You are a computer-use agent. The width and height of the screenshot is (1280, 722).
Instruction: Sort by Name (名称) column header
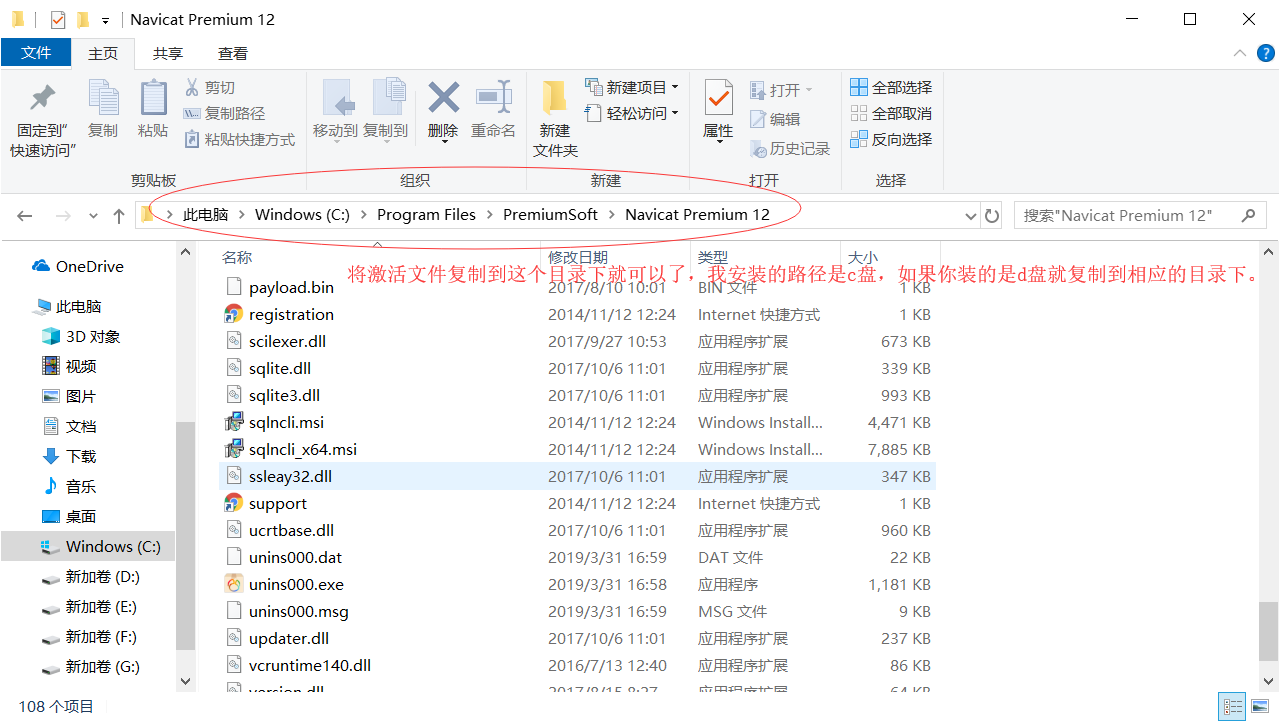(x=237, y=257)
